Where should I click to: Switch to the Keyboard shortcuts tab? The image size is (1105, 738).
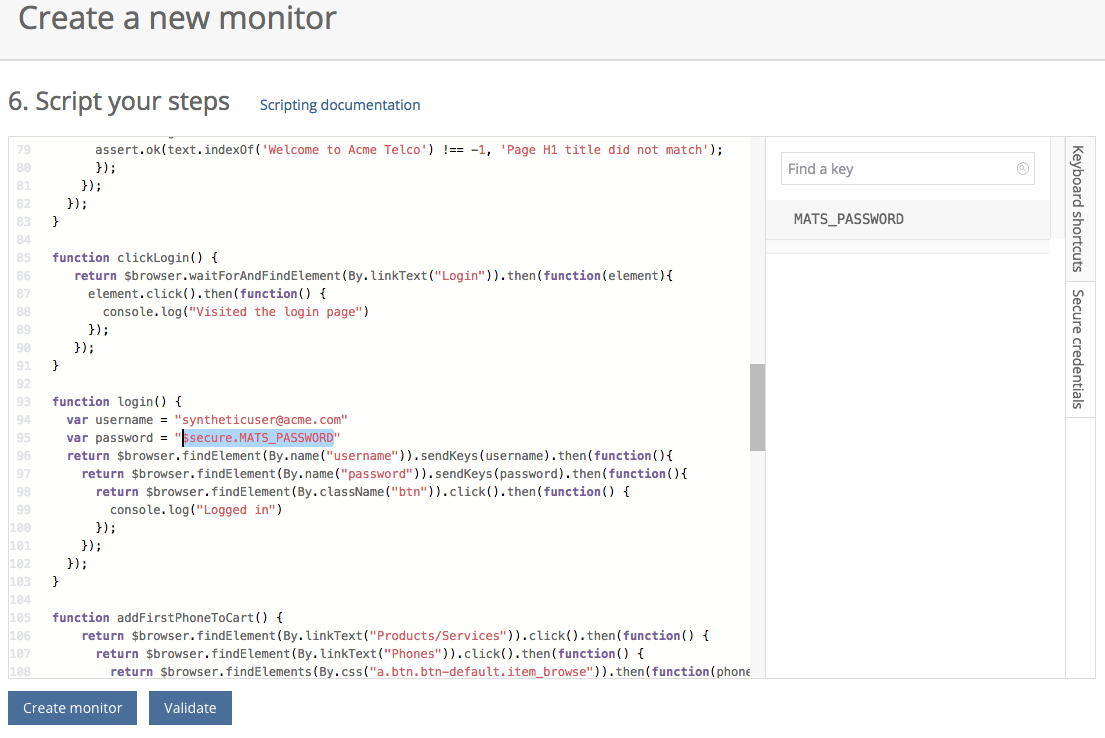tap(1080, 209)
